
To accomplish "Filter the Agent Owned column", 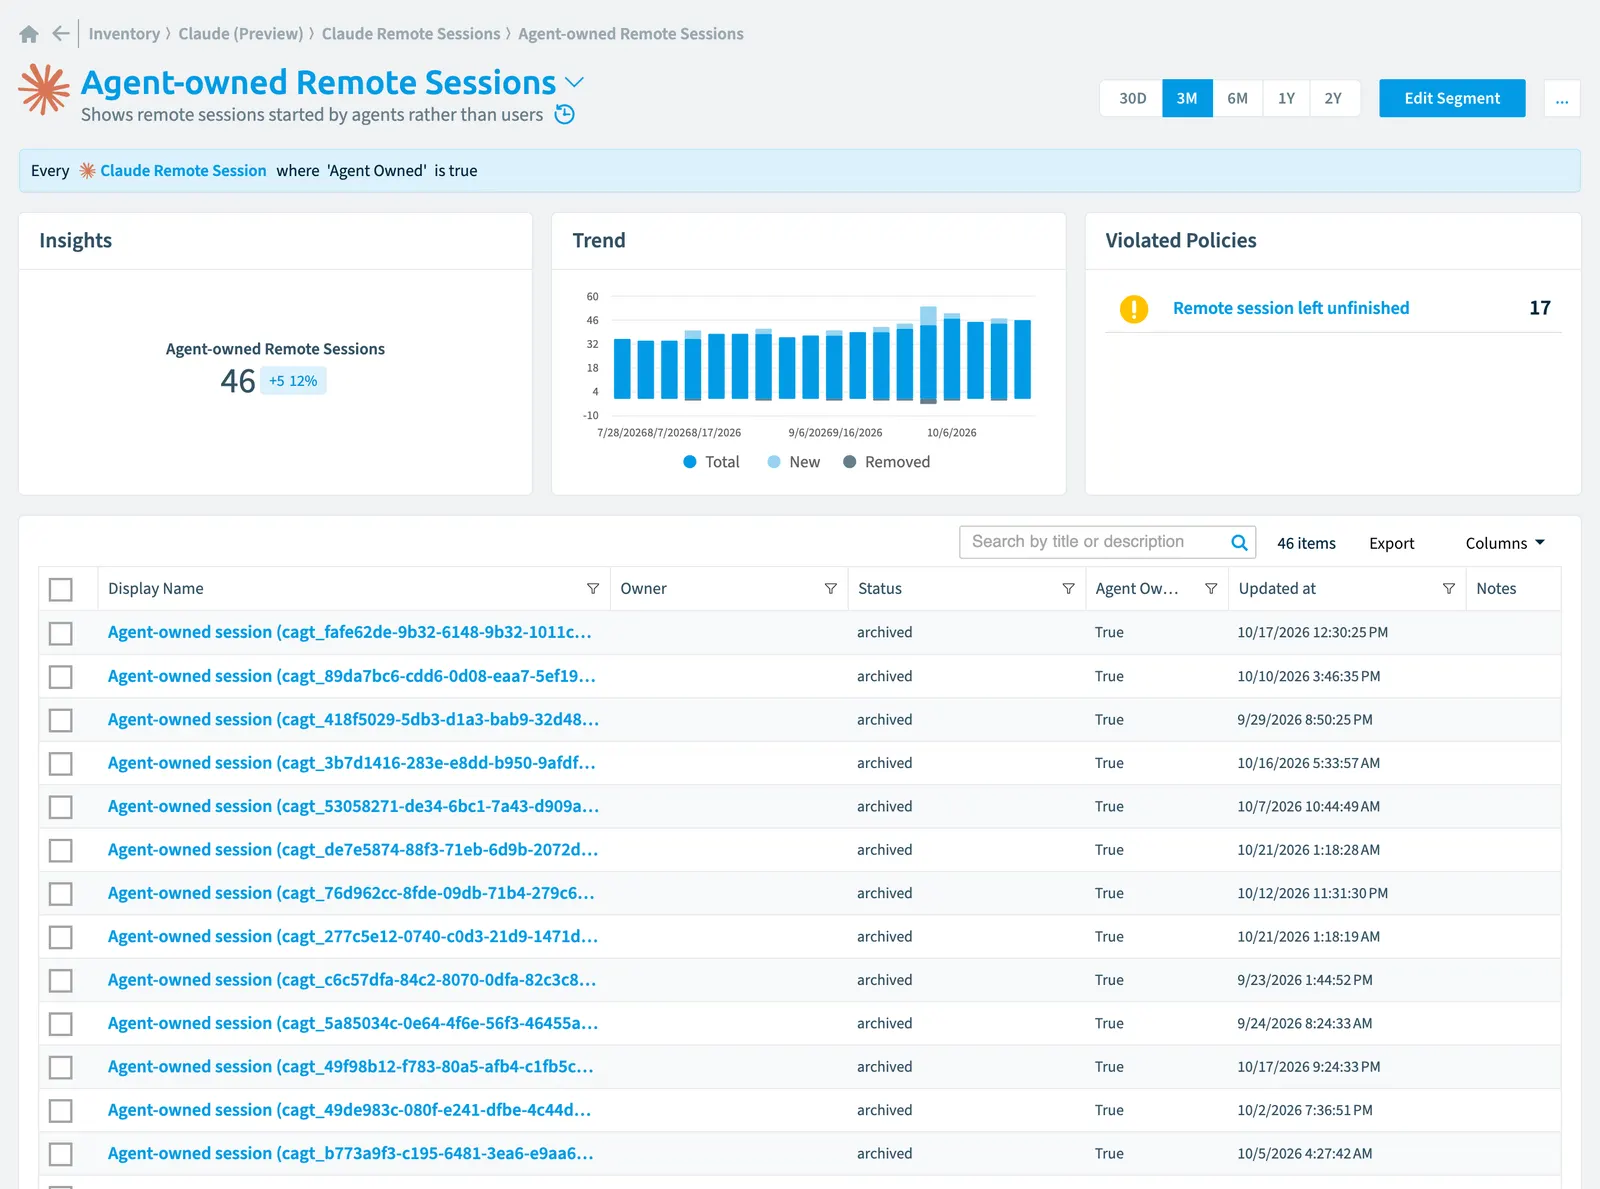I will (x=1211, y=589).
